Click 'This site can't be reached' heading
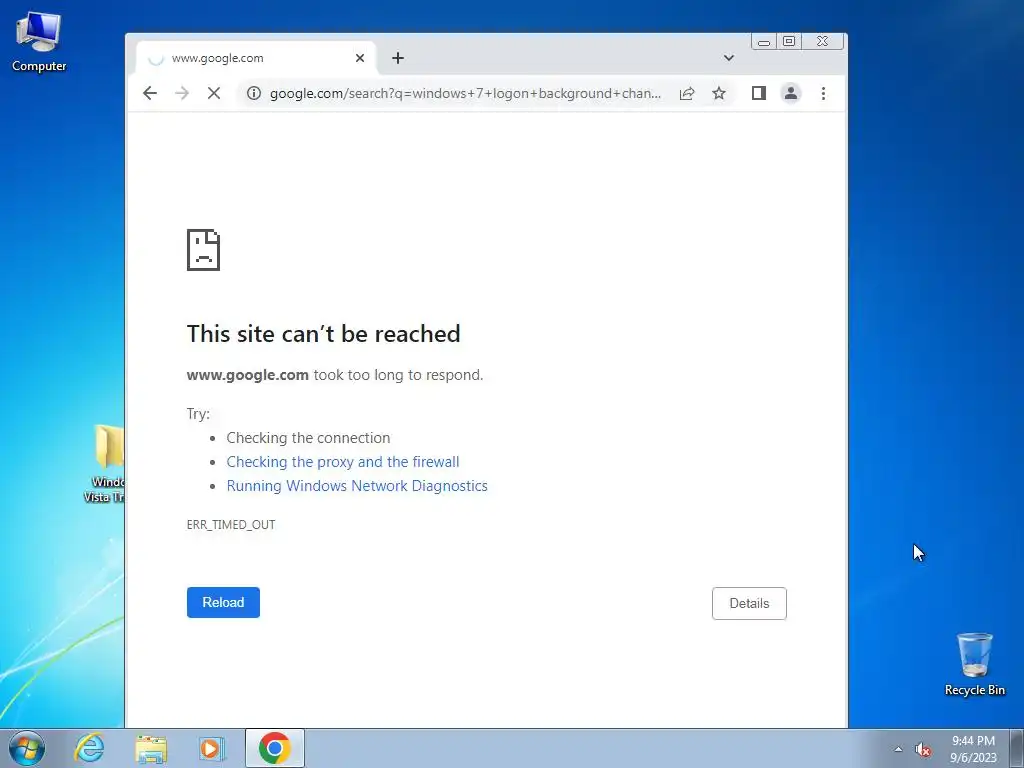 [323, 334]
